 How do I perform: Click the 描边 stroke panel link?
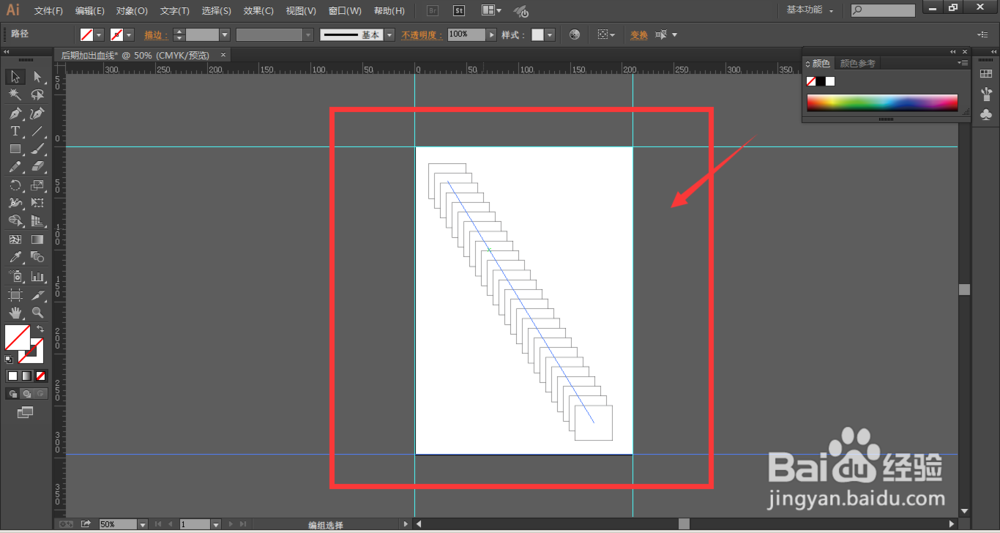coord(156,35)
